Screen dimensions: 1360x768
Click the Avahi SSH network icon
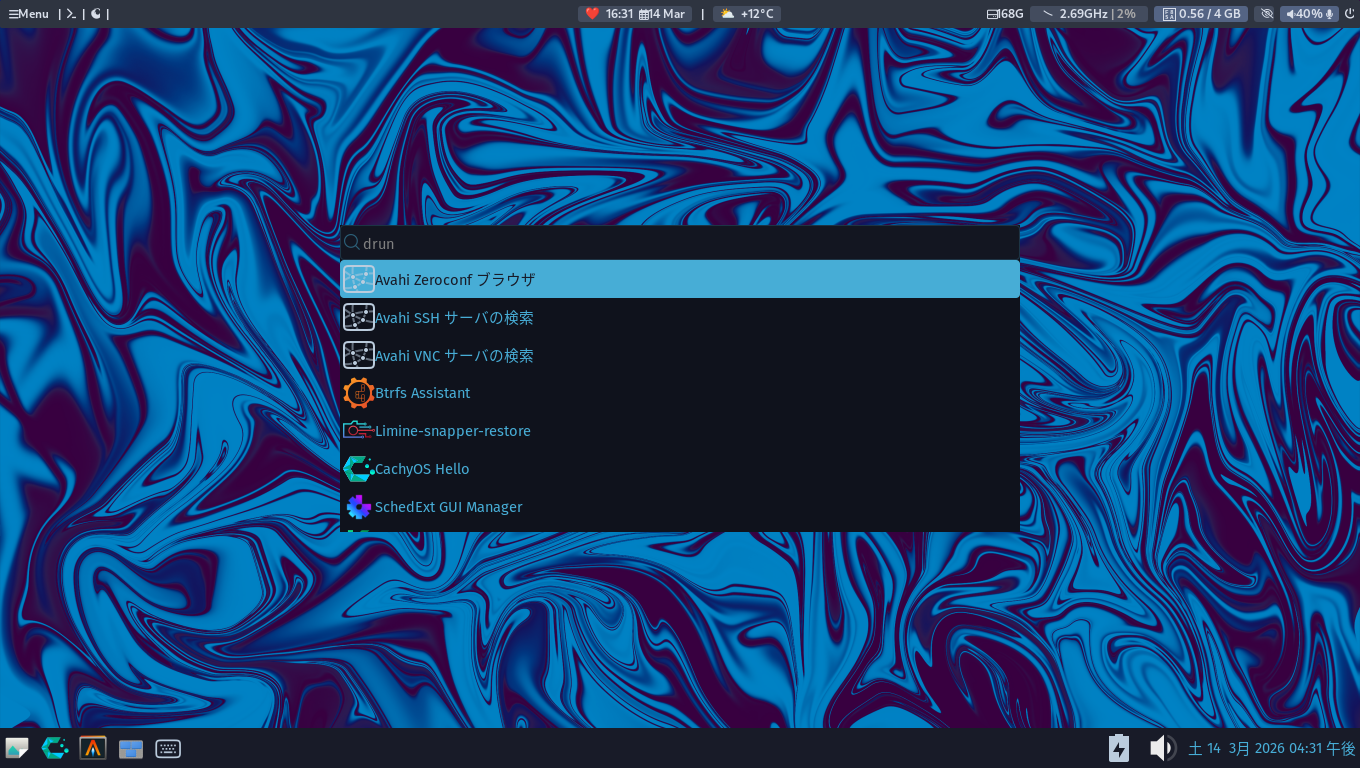click(x=358, y=317)
